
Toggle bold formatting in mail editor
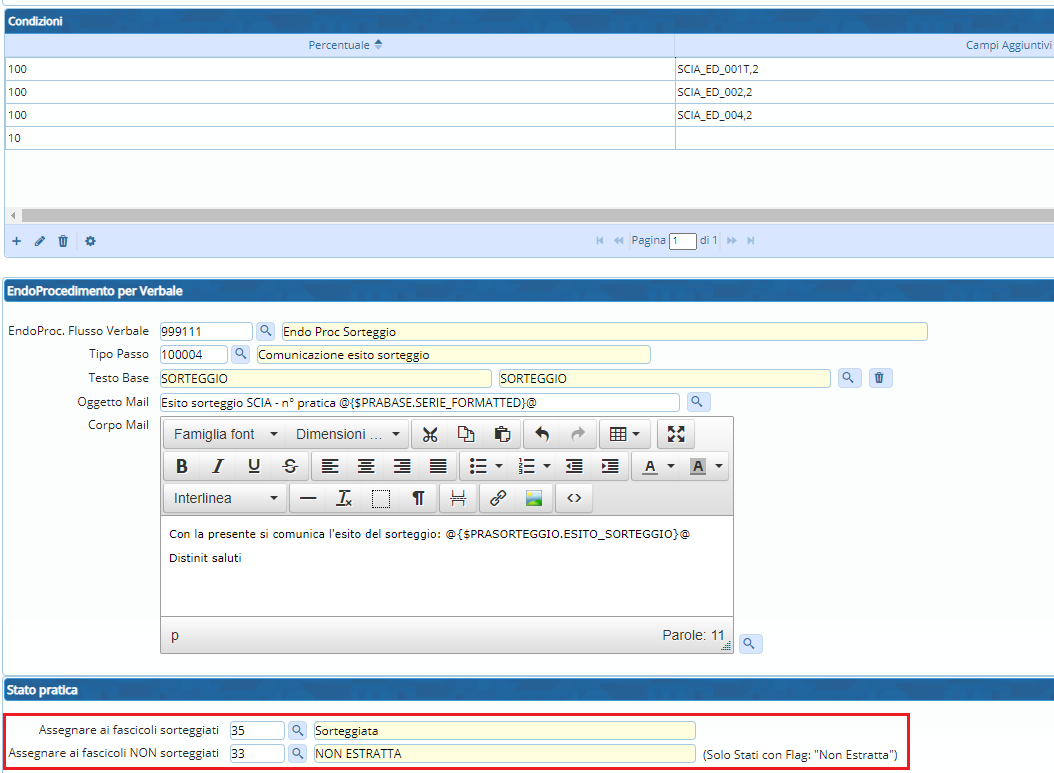[182, 466]
